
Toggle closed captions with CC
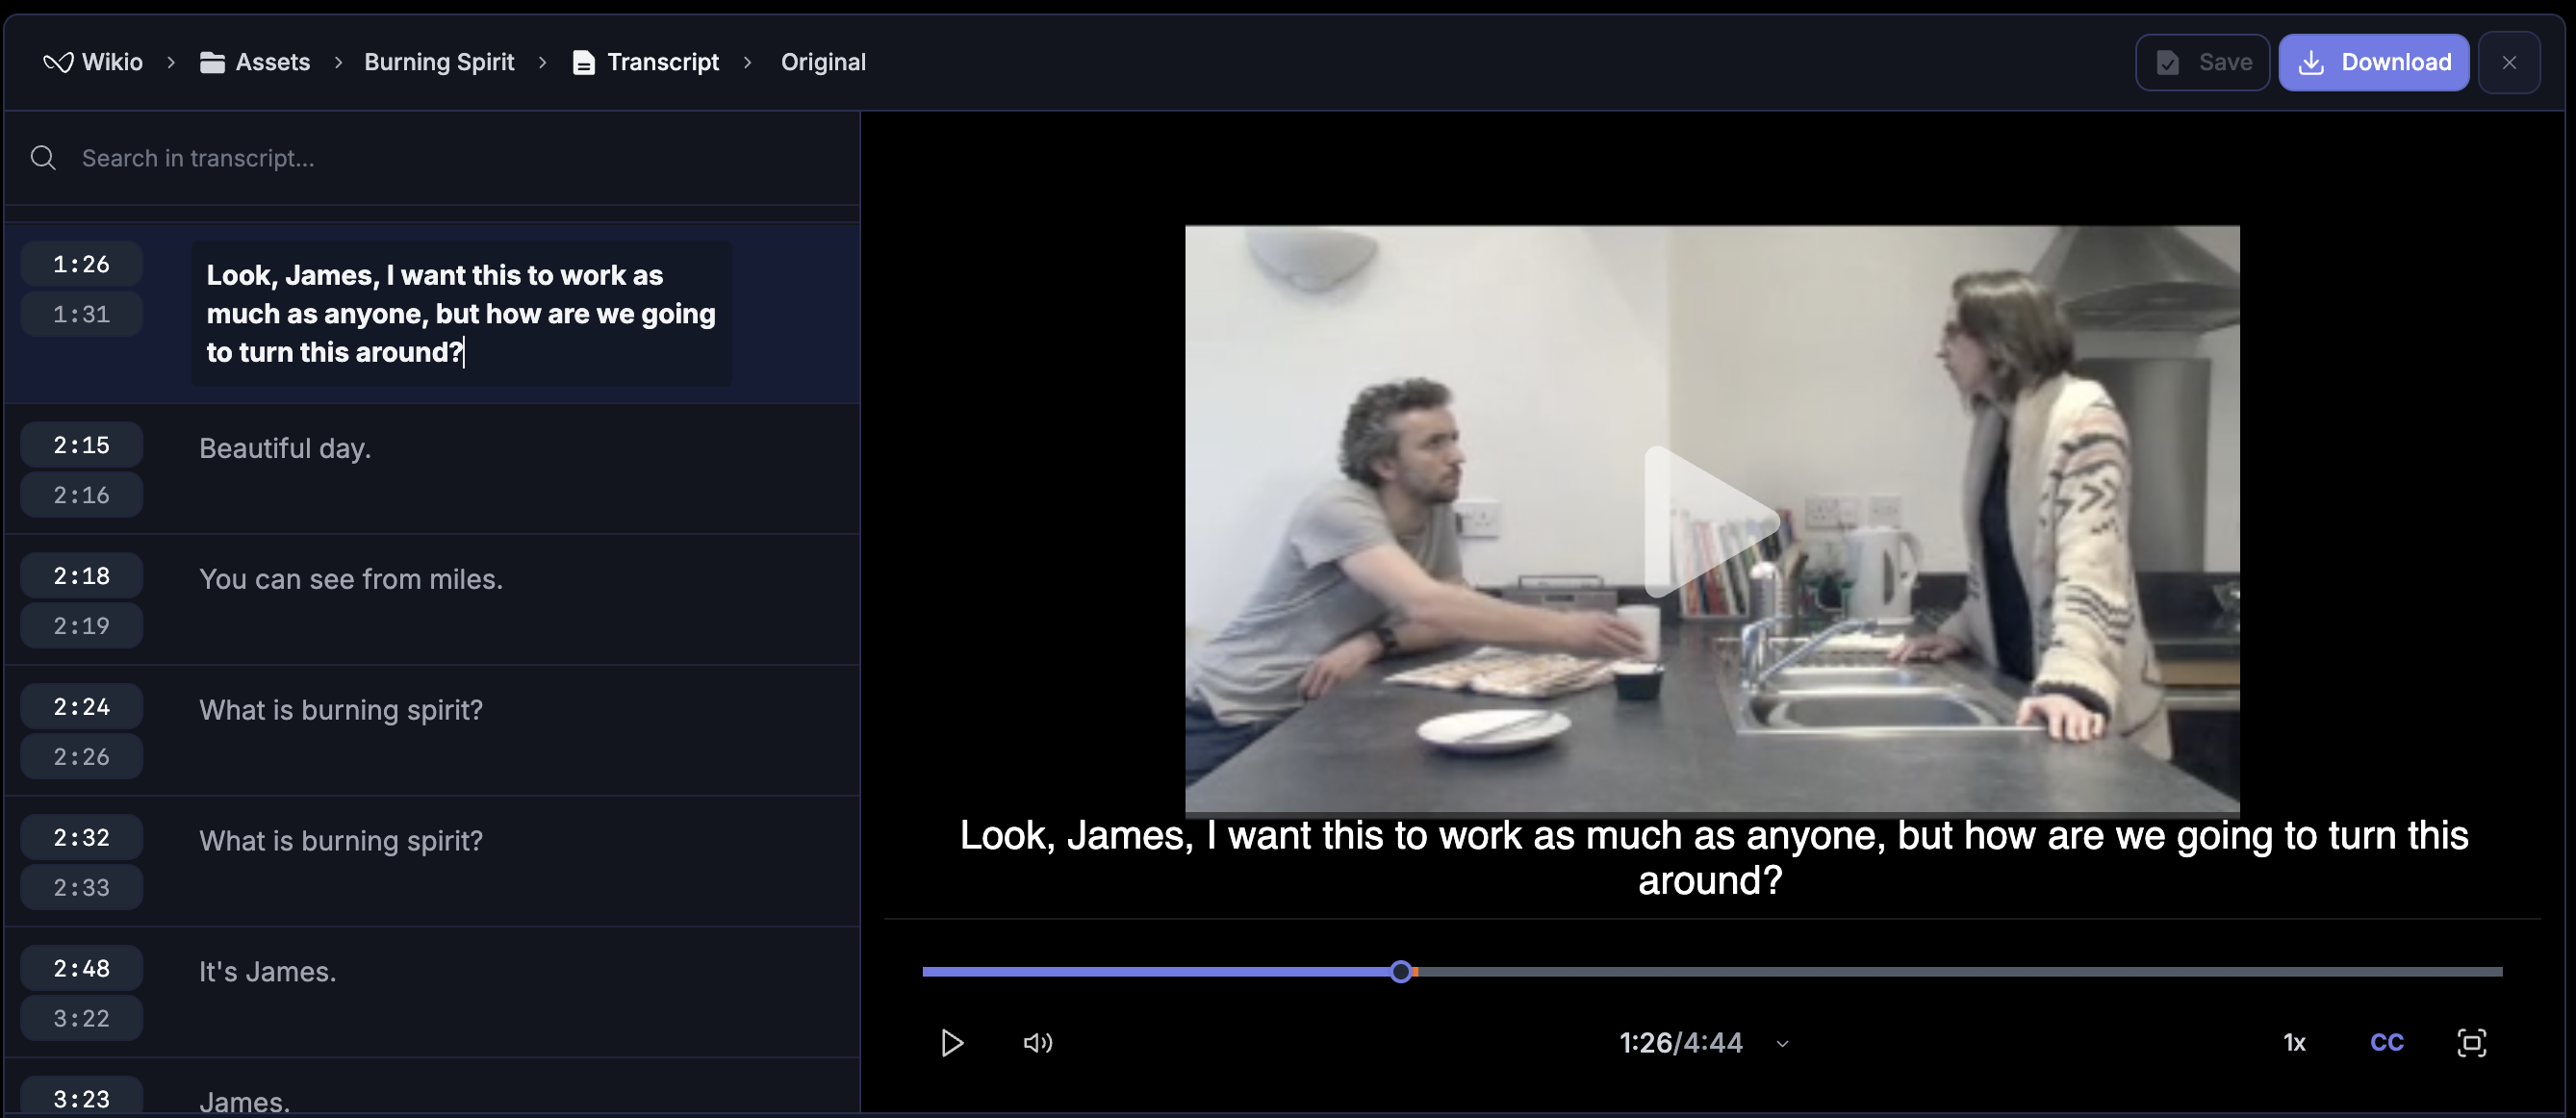click(x=2386, y=1043)
